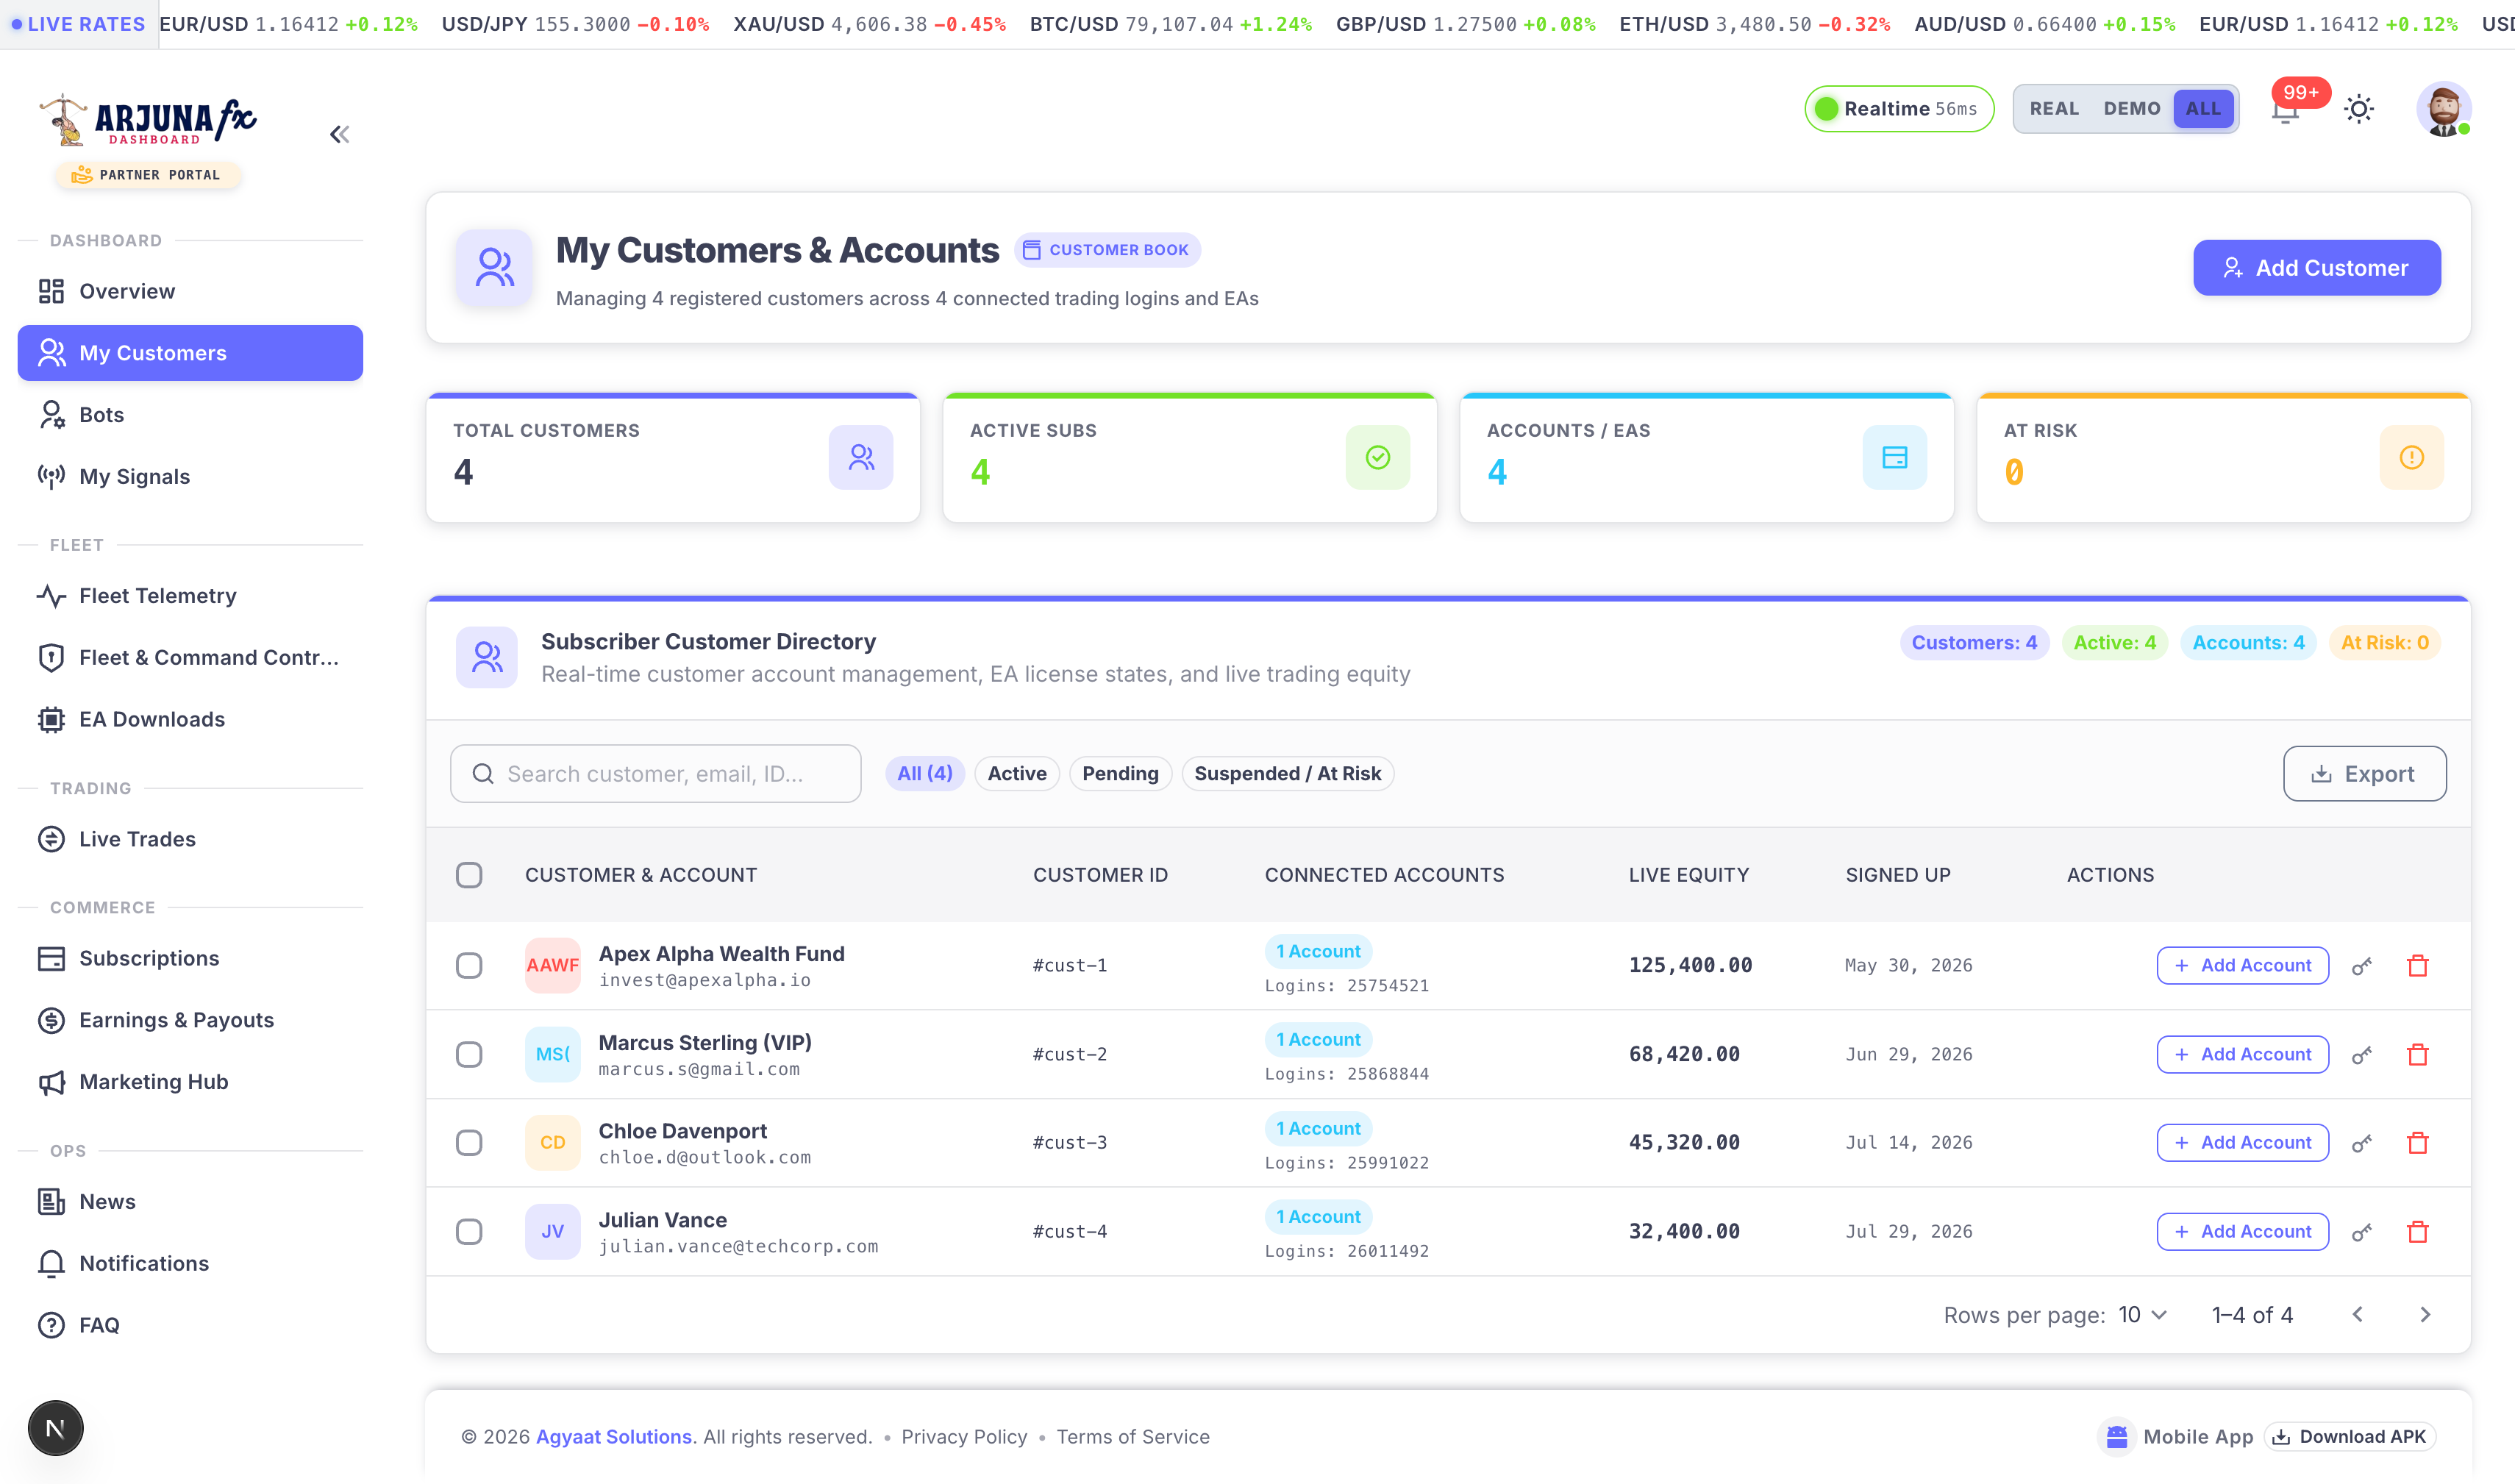
Task: Click the key icon for Chloe Davenport row
Action: [x=2361, y=1143]
